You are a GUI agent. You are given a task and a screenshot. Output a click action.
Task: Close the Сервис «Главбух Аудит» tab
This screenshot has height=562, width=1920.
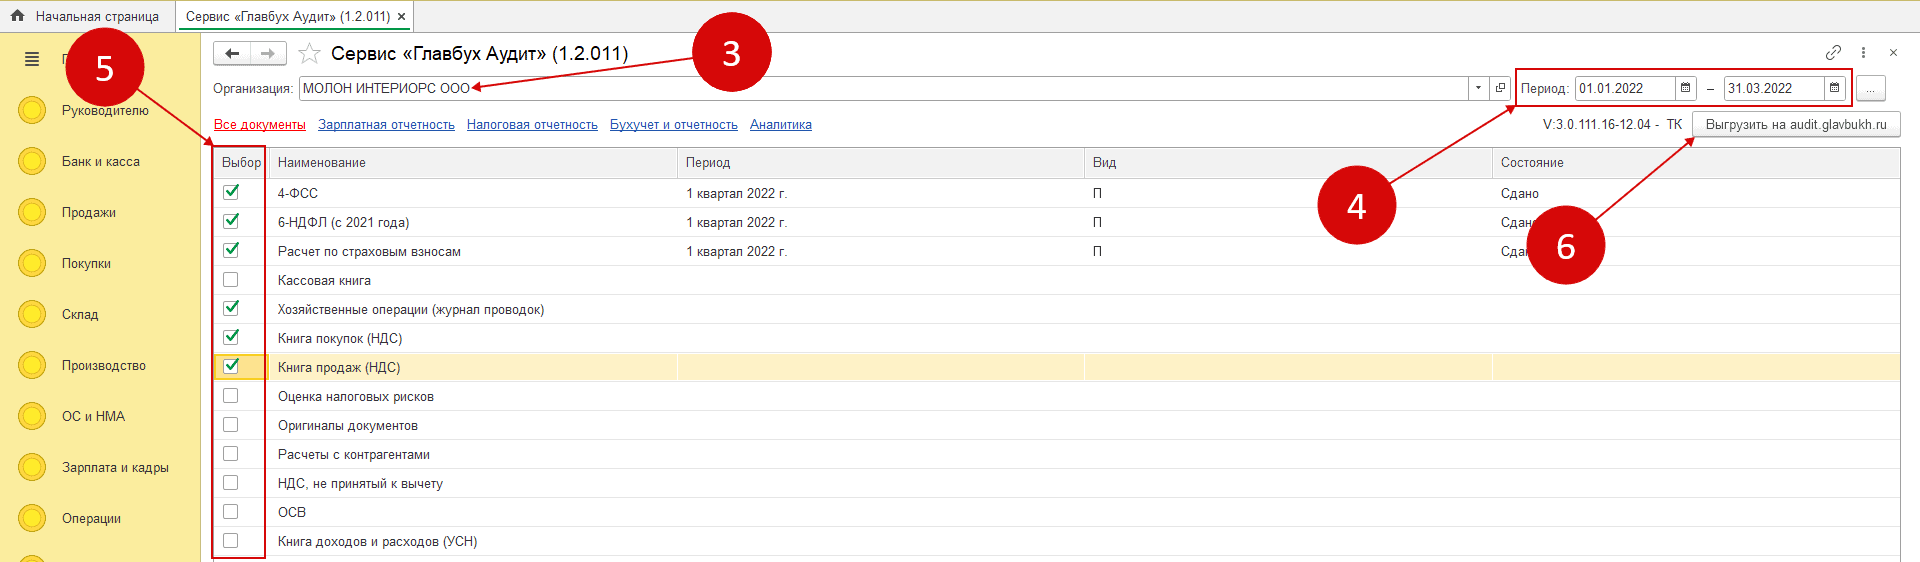pyautogui.click(x=402, y=17)
